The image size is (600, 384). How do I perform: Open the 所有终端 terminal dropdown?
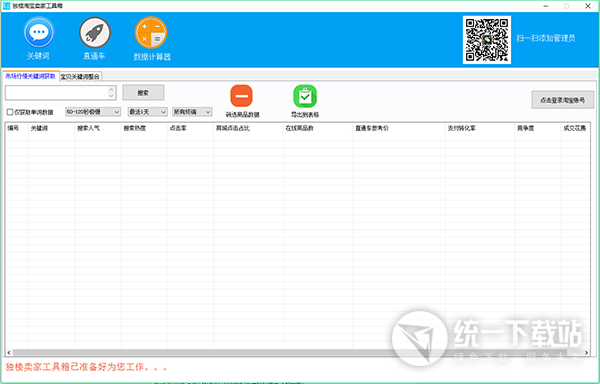192,112
